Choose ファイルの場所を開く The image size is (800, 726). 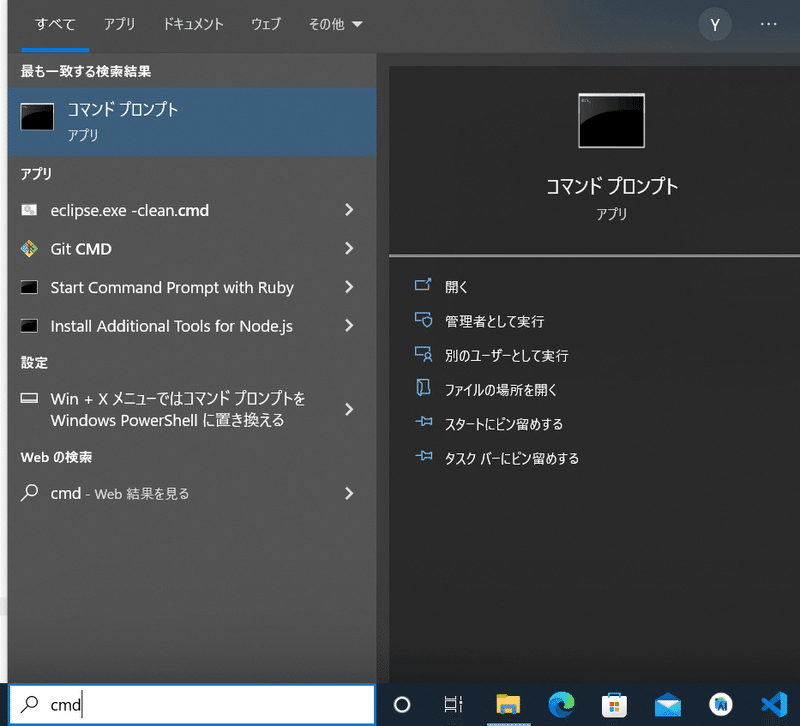(x=501, y=390)
